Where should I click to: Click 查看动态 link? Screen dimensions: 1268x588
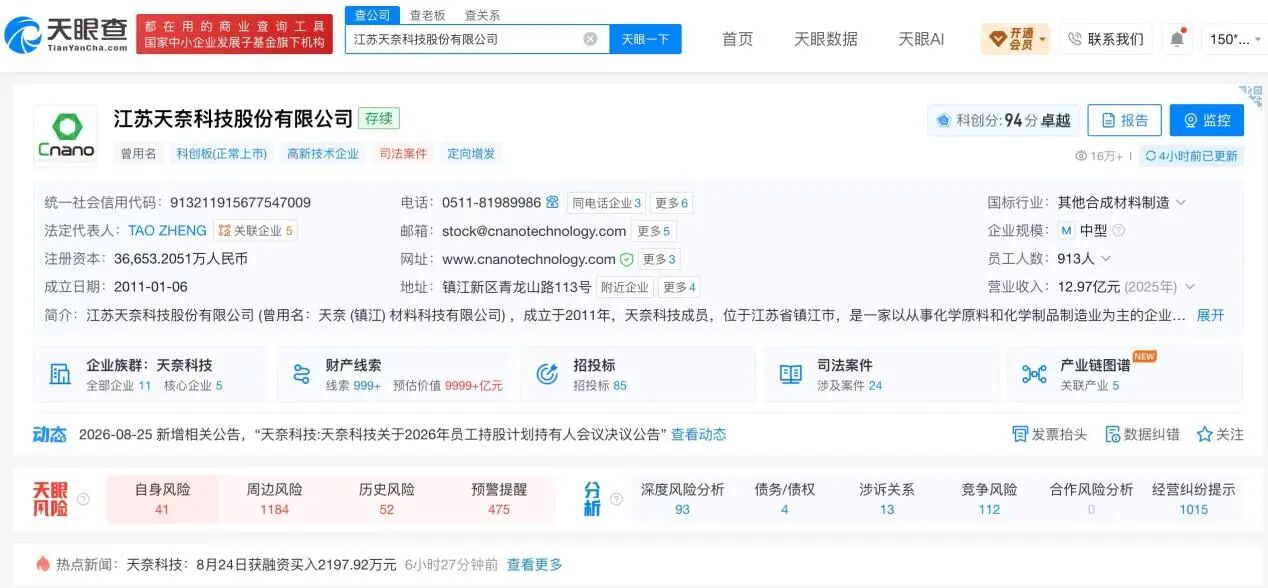tap(698, 434)
